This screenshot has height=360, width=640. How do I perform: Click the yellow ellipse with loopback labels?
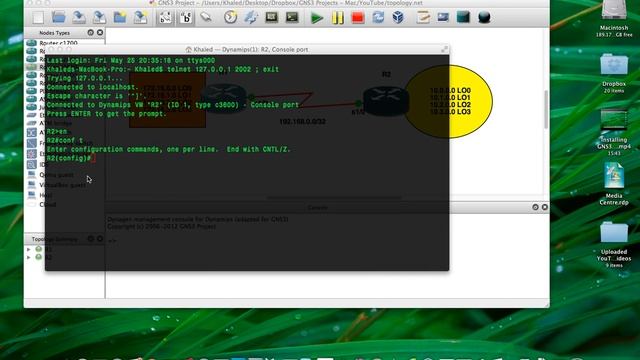coord(448,101)
